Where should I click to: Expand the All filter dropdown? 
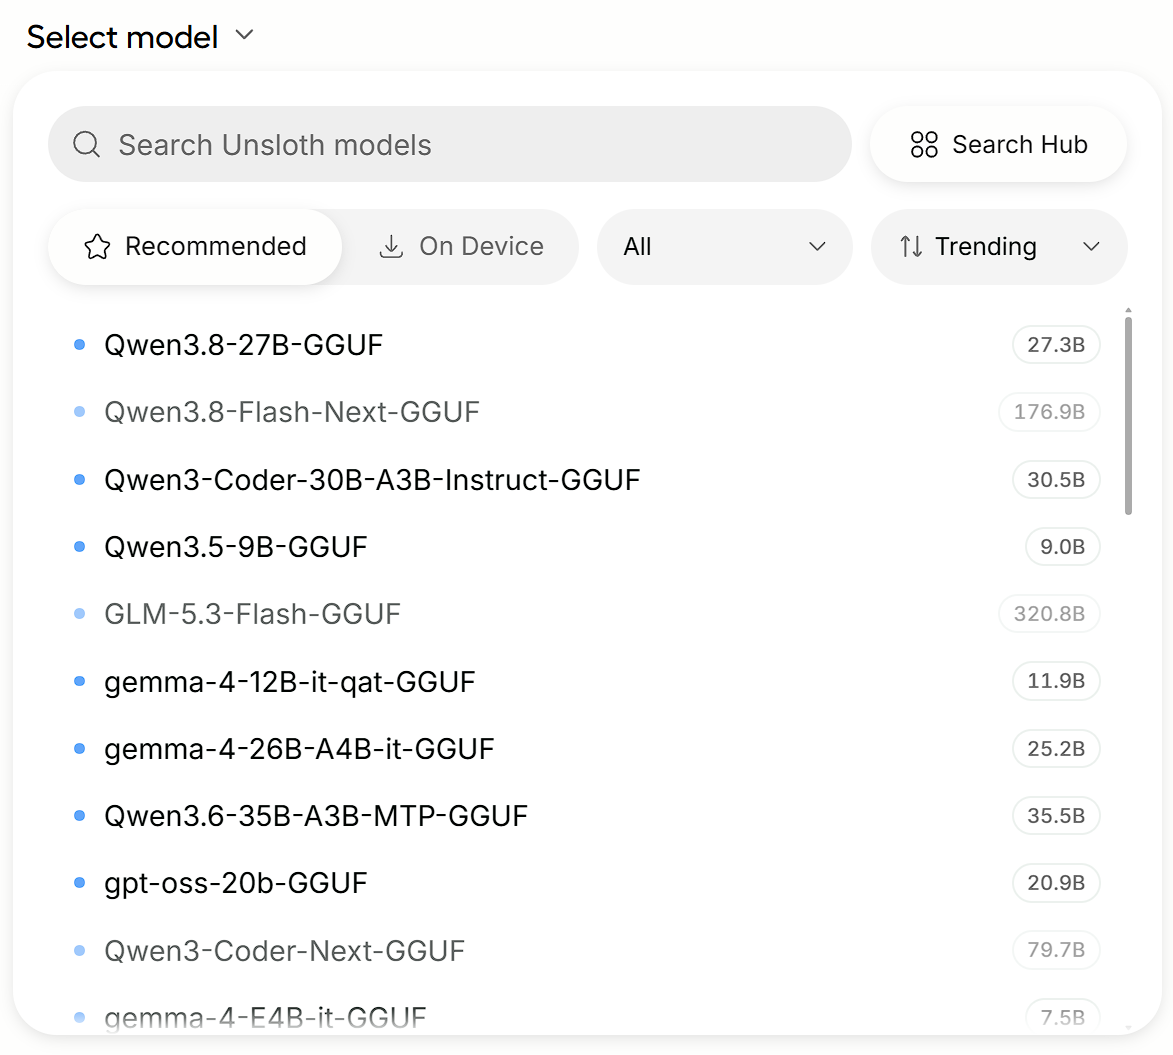pyautogui.click(x=724, y=247)
